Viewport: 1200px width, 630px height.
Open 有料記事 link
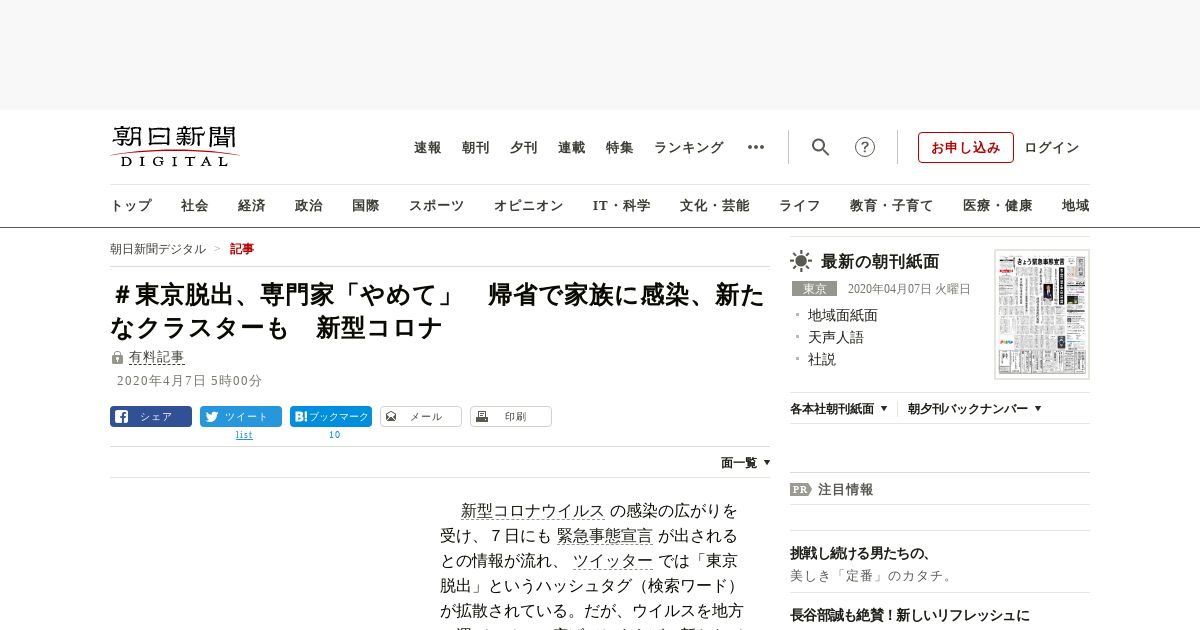[156, 357]
